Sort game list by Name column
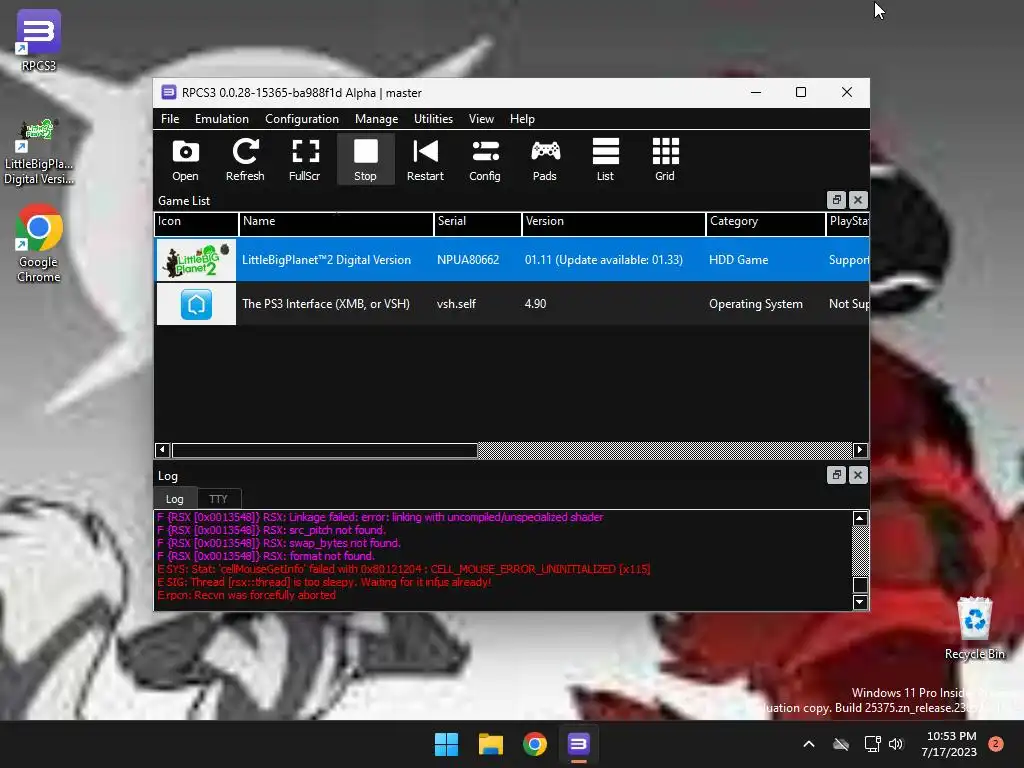Image resolution: width=1024 pixels, height=768 pixels. 336,222
